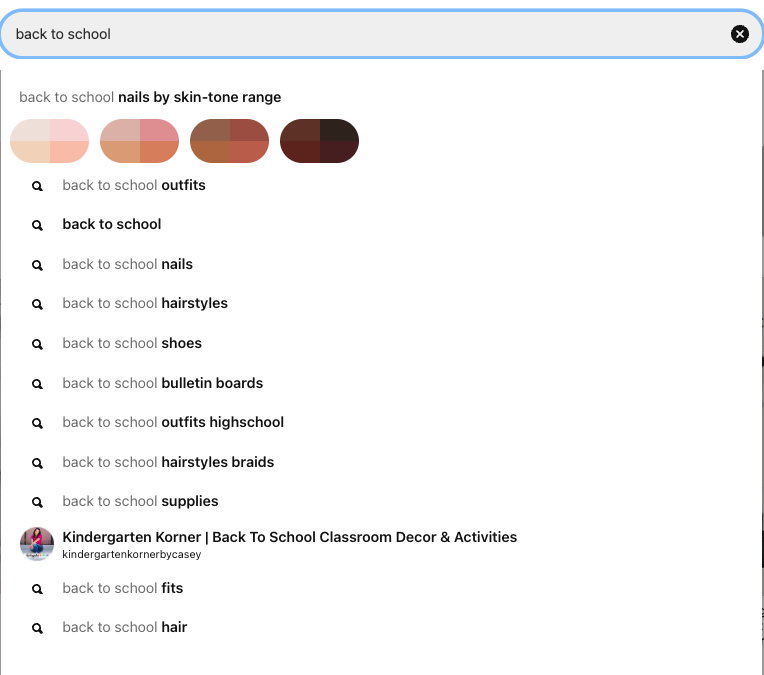Select suggestion 'back to school shoes'
Screen dimensions: 764x675
(132, 343)
